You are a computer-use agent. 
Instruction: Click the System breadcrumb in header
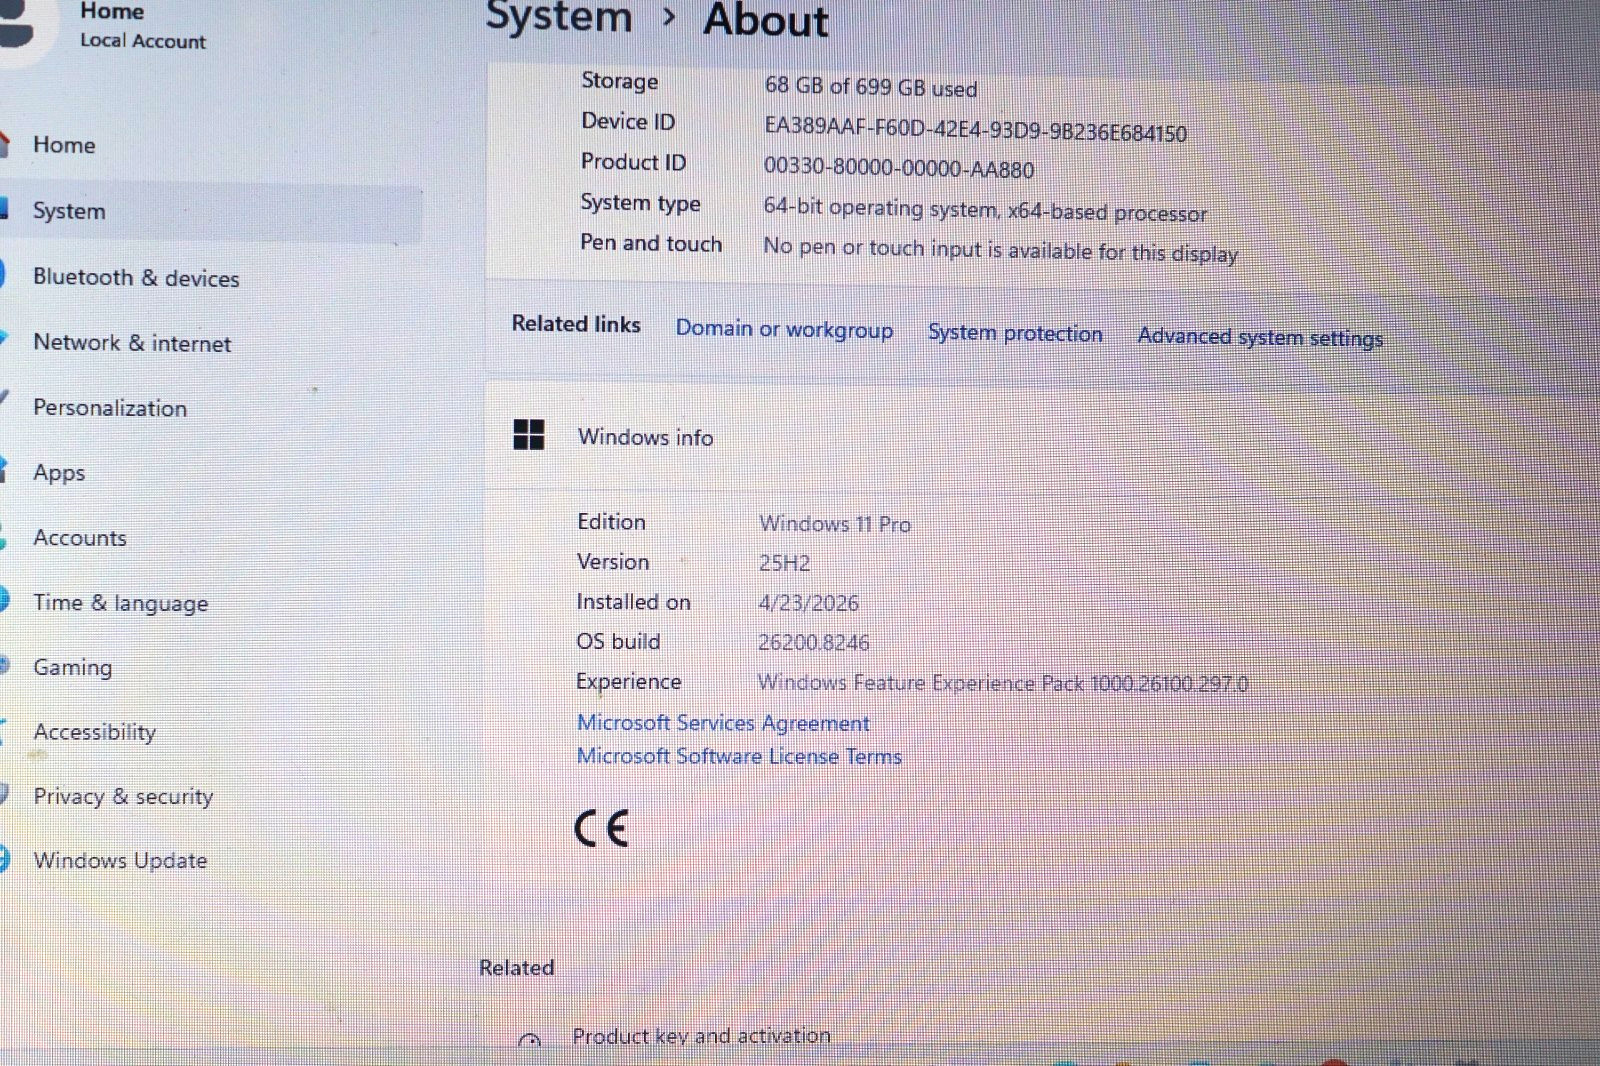coord(558,17)
